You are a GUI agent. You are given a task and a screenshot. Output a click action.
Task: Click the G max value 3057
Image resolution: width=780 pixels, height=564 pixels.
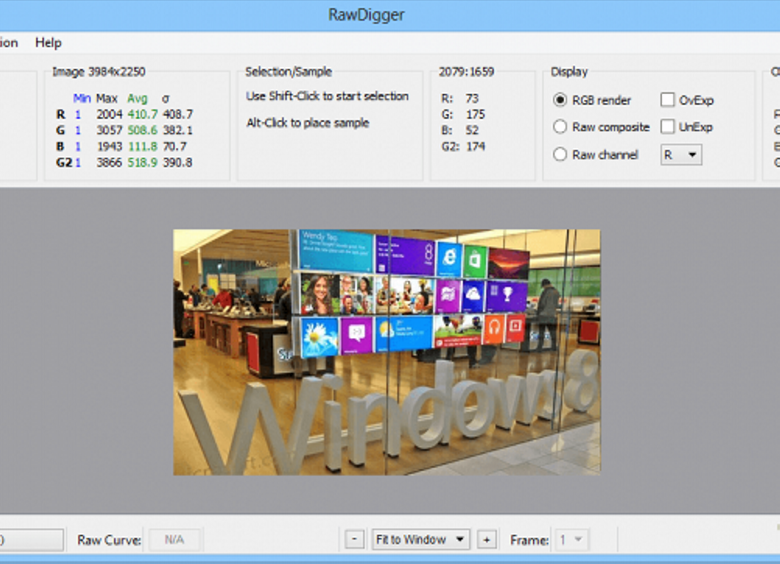[109, 130]
